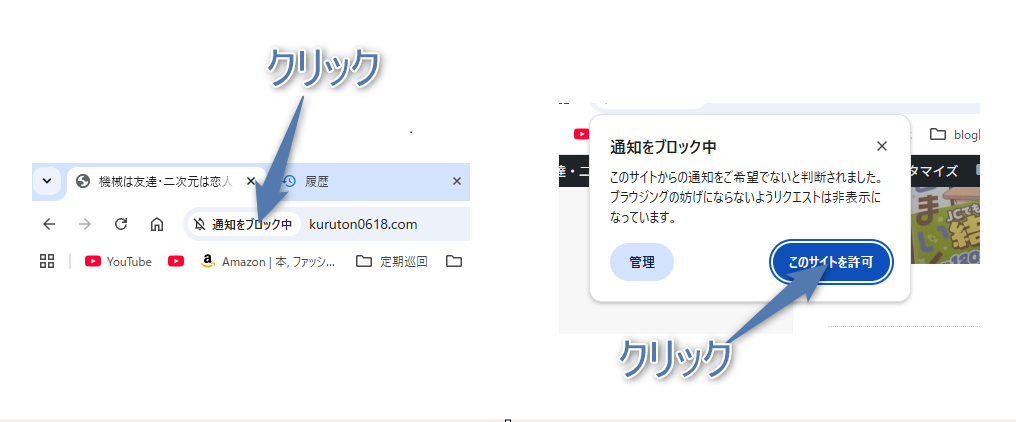Screen dimensions: 1016x422
Task: Click the browser back arrow
Action: [x=49, y=224]
